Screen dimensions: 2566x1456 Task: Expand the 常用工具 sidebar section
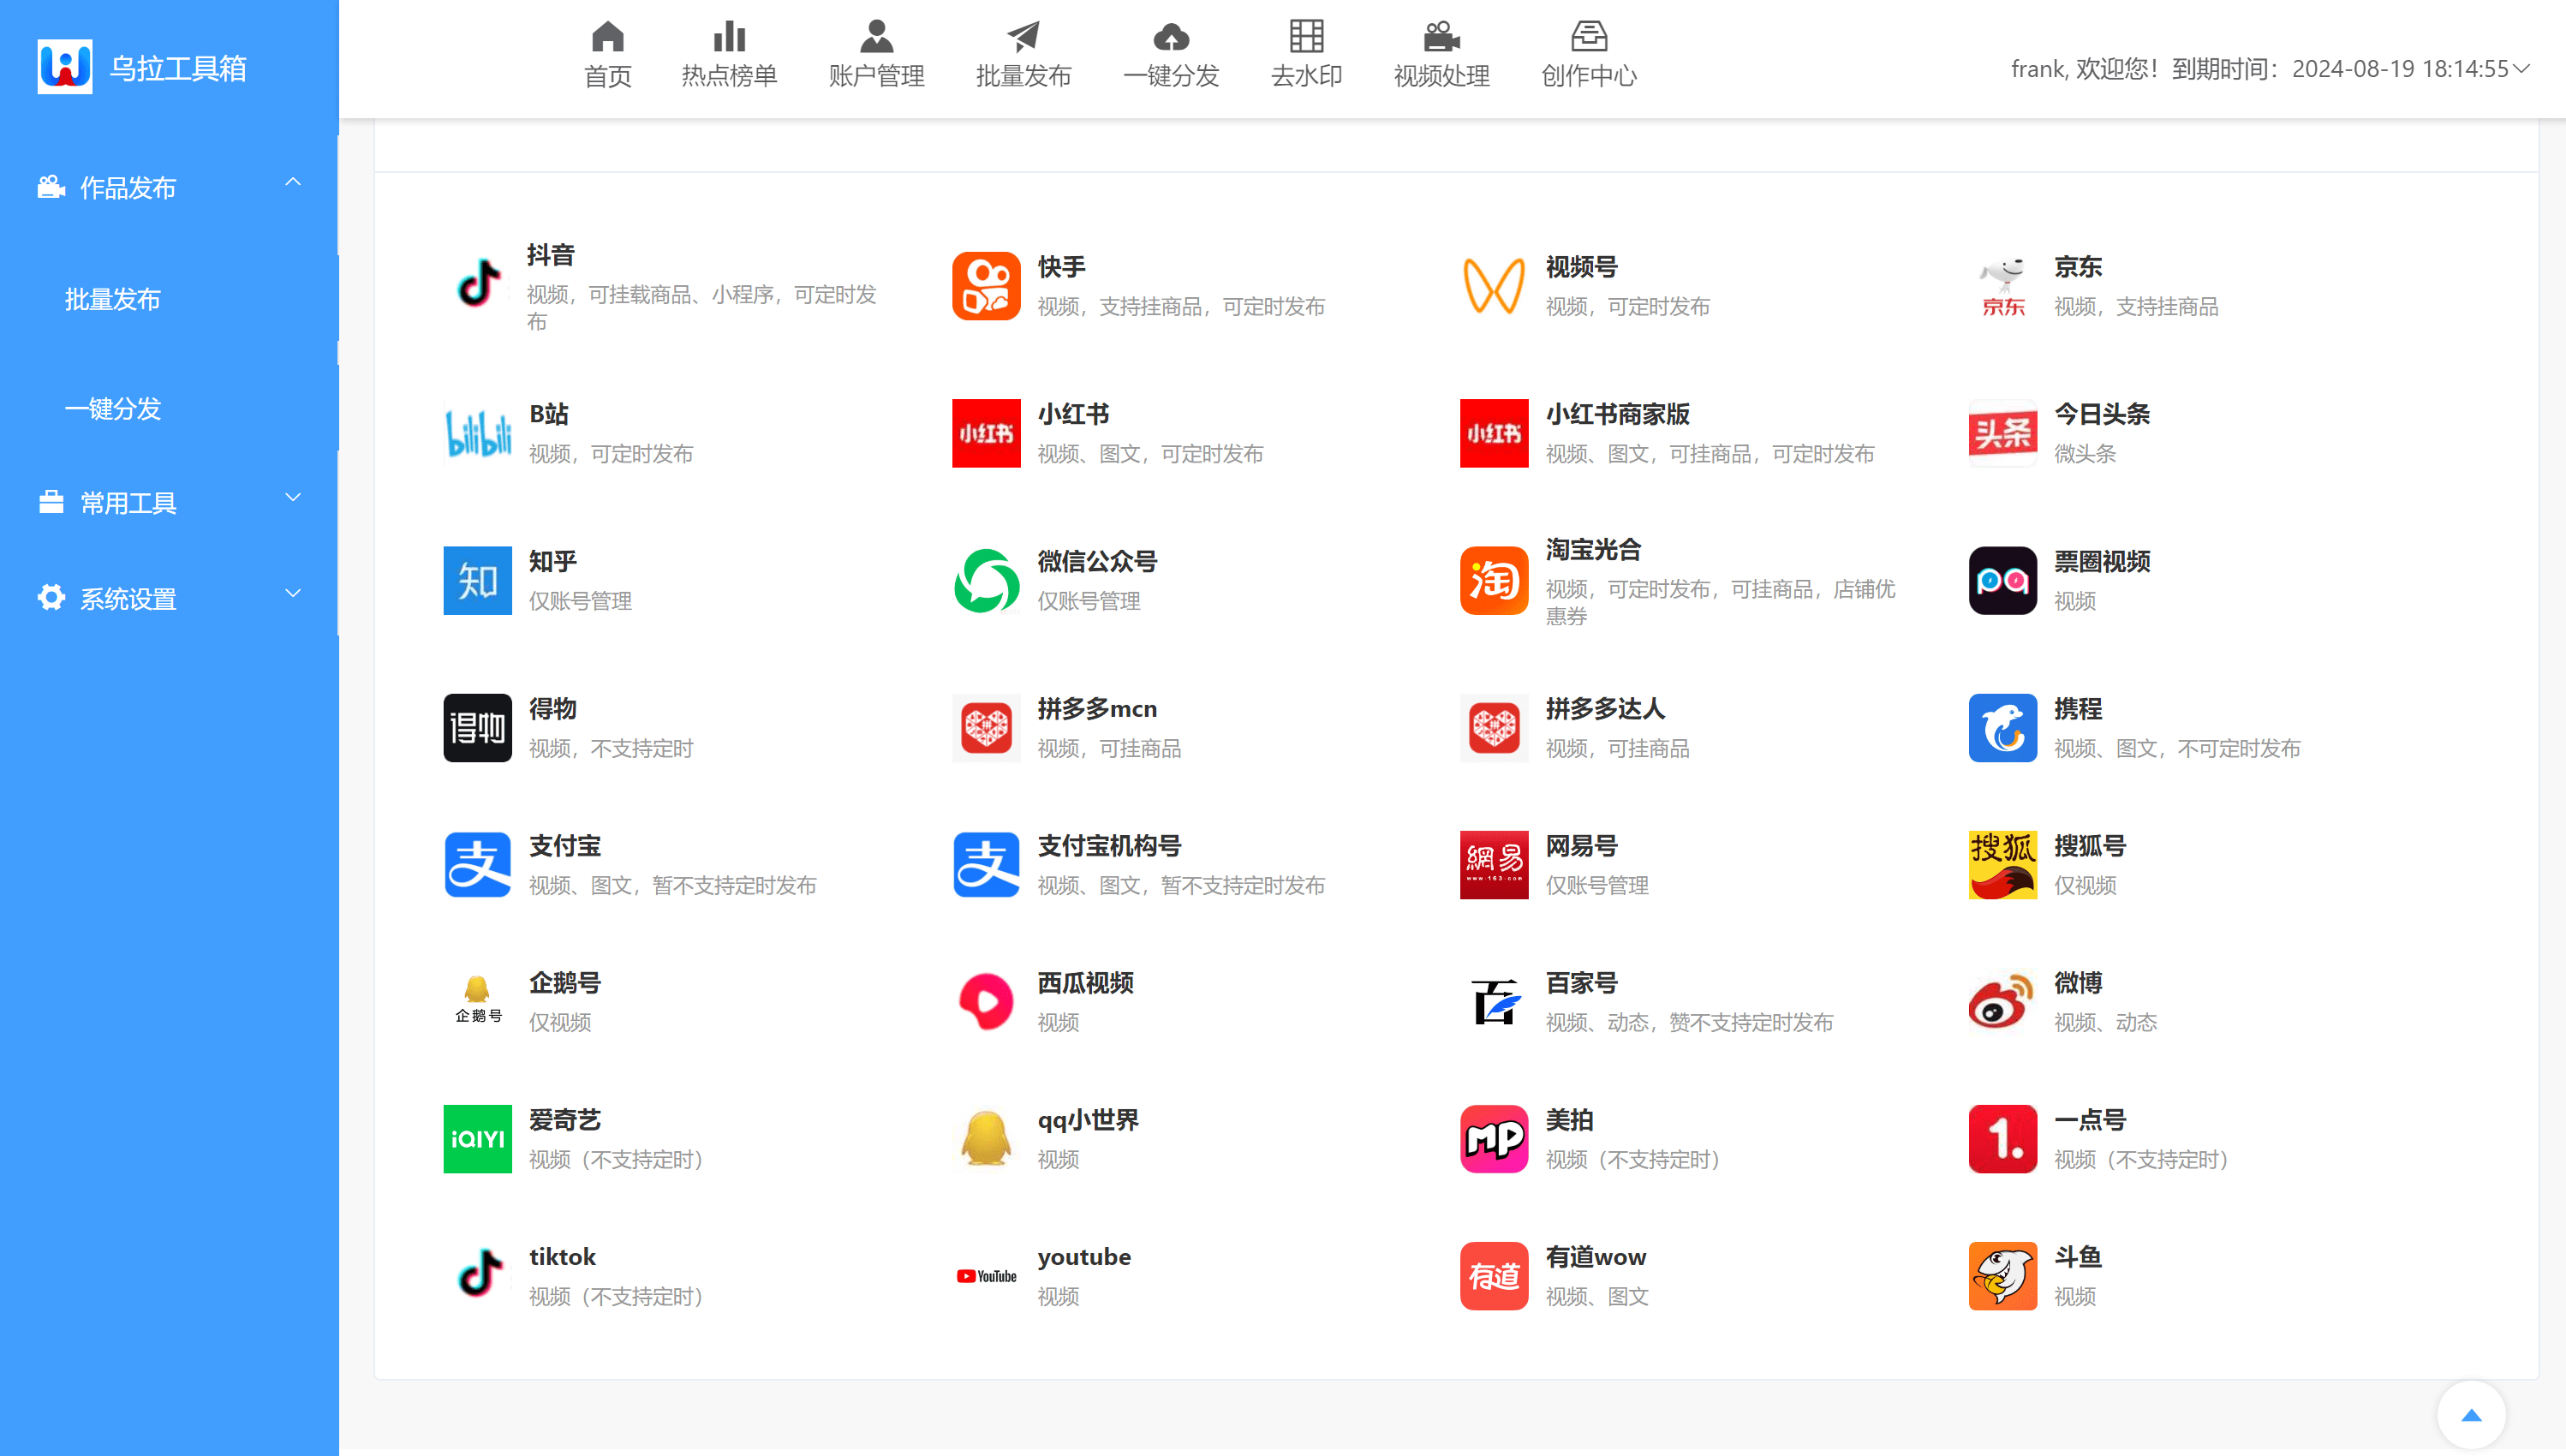[x=168, y=502]
